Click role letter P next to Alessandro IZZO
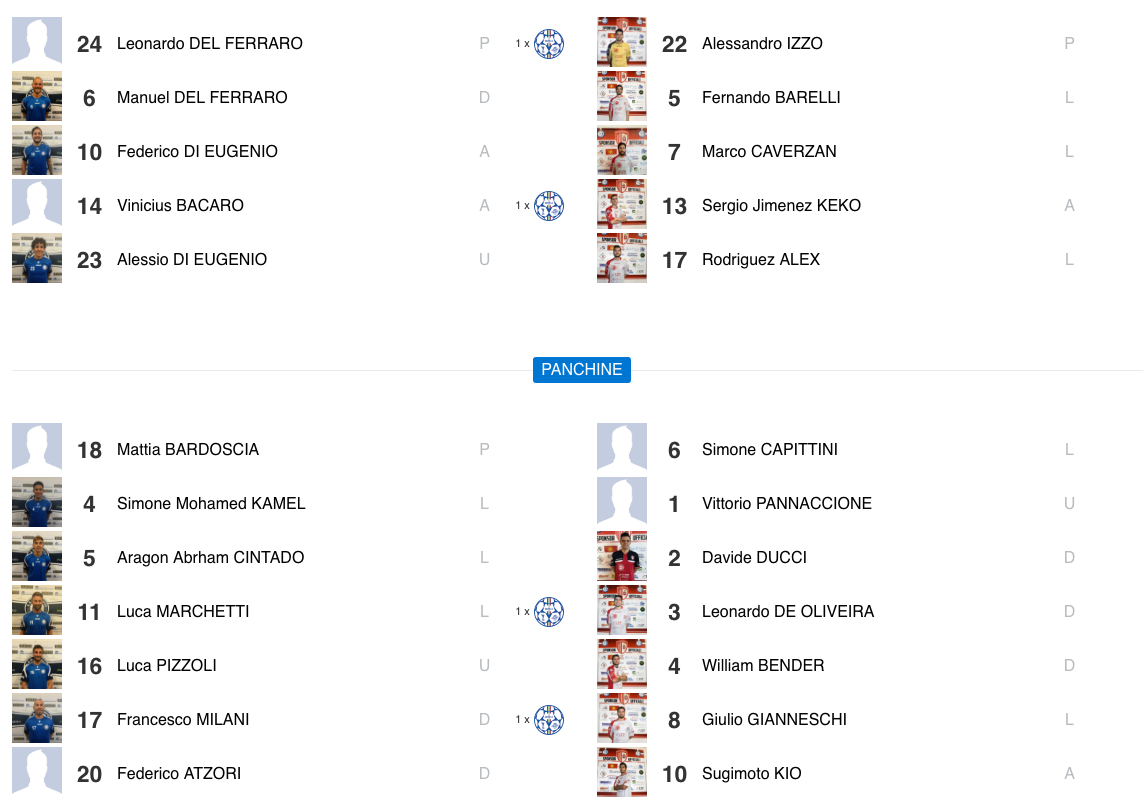The height and width of the screenshot is (803, 1143). pyautogui.click(x=1069, y=44)
